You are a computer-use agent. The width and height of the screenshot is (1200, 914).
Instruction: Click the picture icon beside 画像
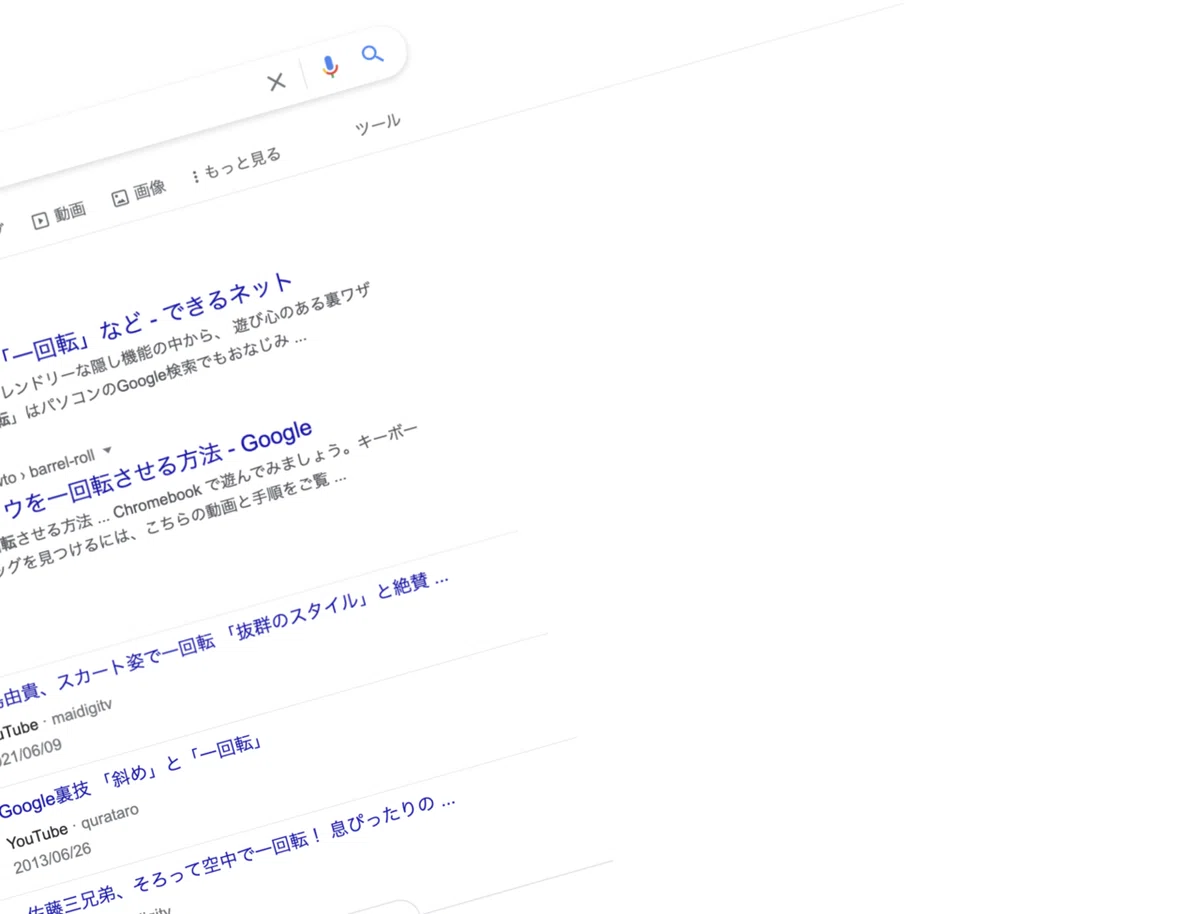point(120,198)
